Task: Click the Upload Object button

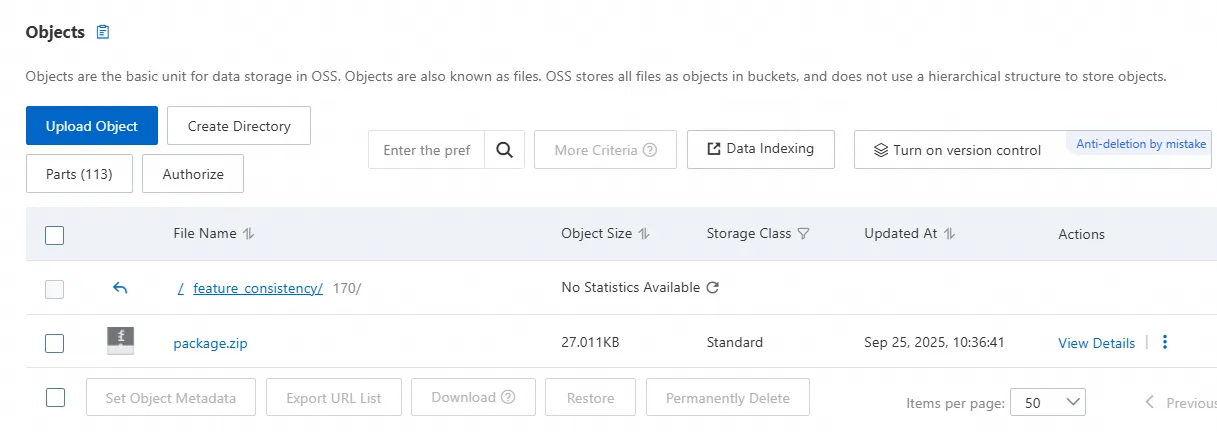Action: pos(92,126)
